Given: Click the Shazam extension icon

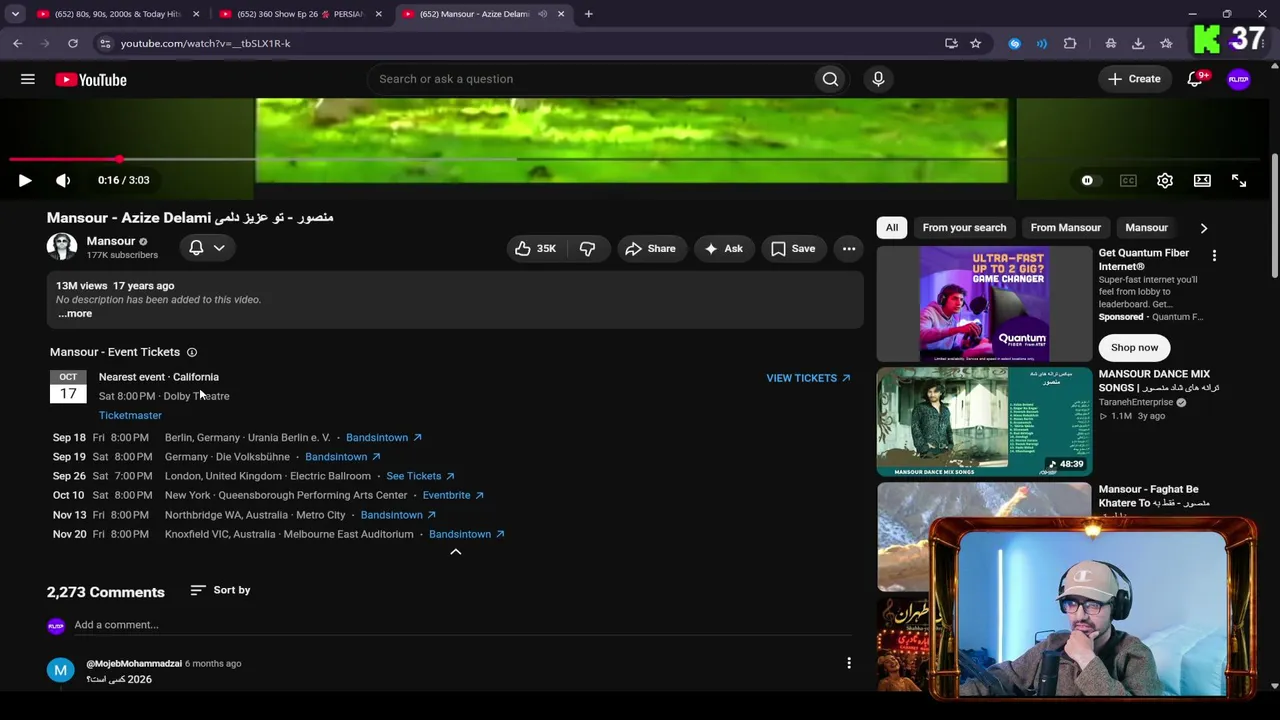Looking at the screenshot, I should [1015, 43].
